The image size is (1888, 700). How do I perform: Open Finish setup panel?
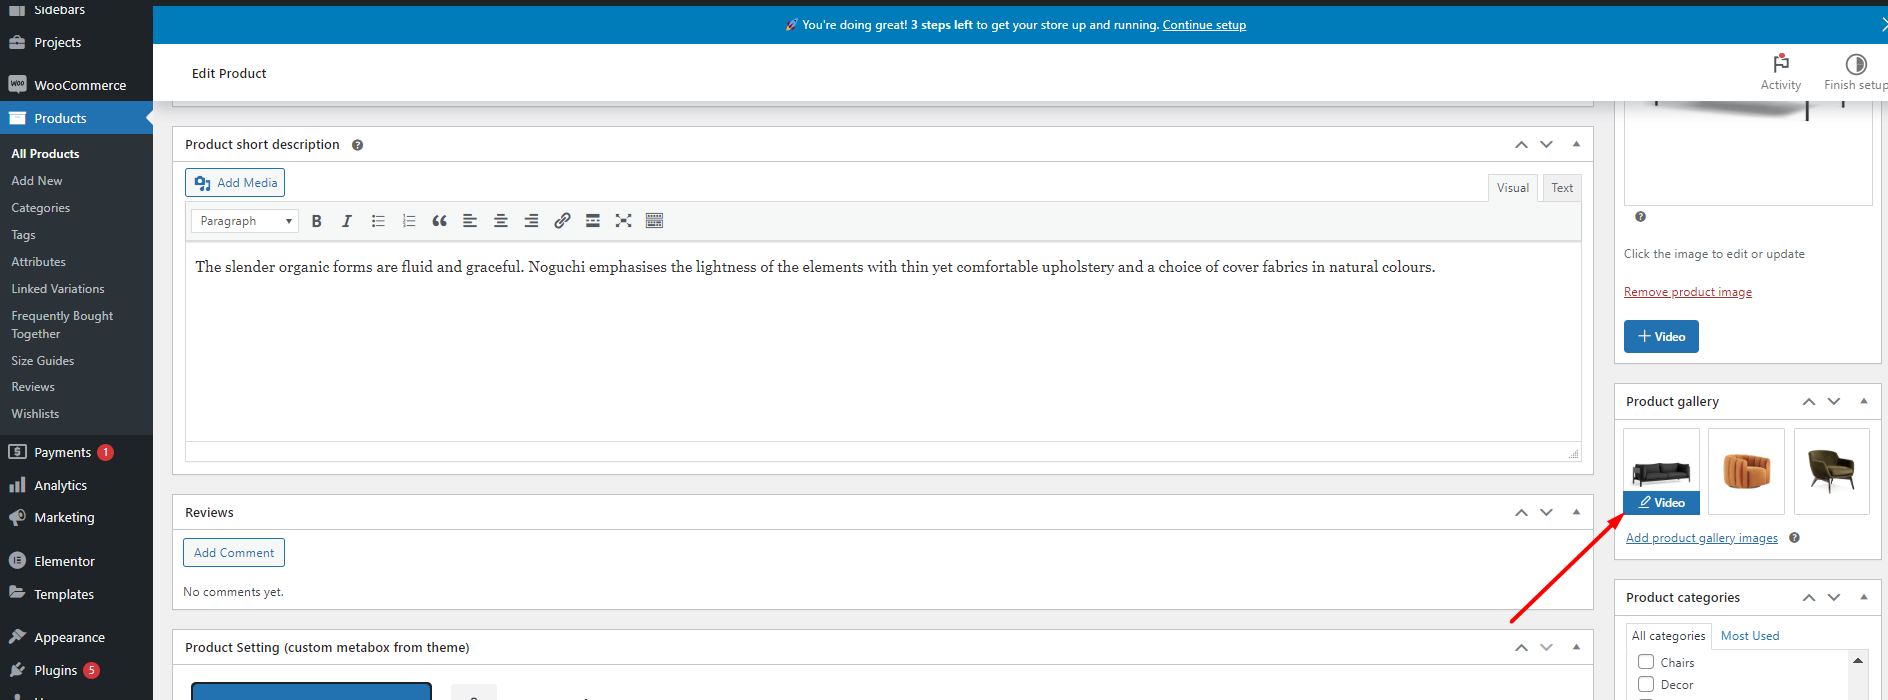1856,73
